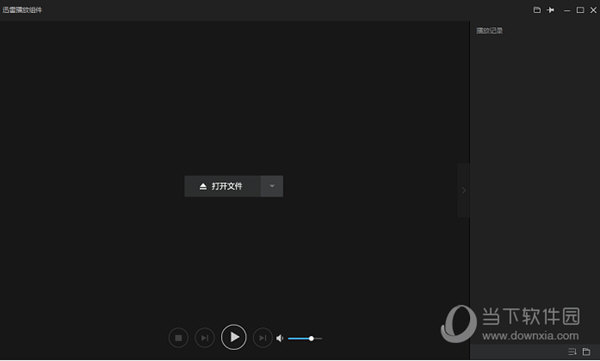
Task: Collapse the playback record side panel arrow
Action: (464, 190)
